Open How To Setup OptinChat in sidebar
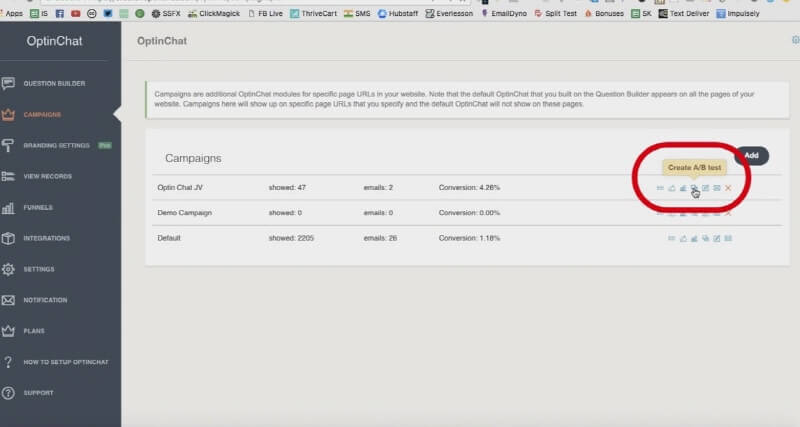The height and width of the screenshot is (427, 800). click(66, 362)
